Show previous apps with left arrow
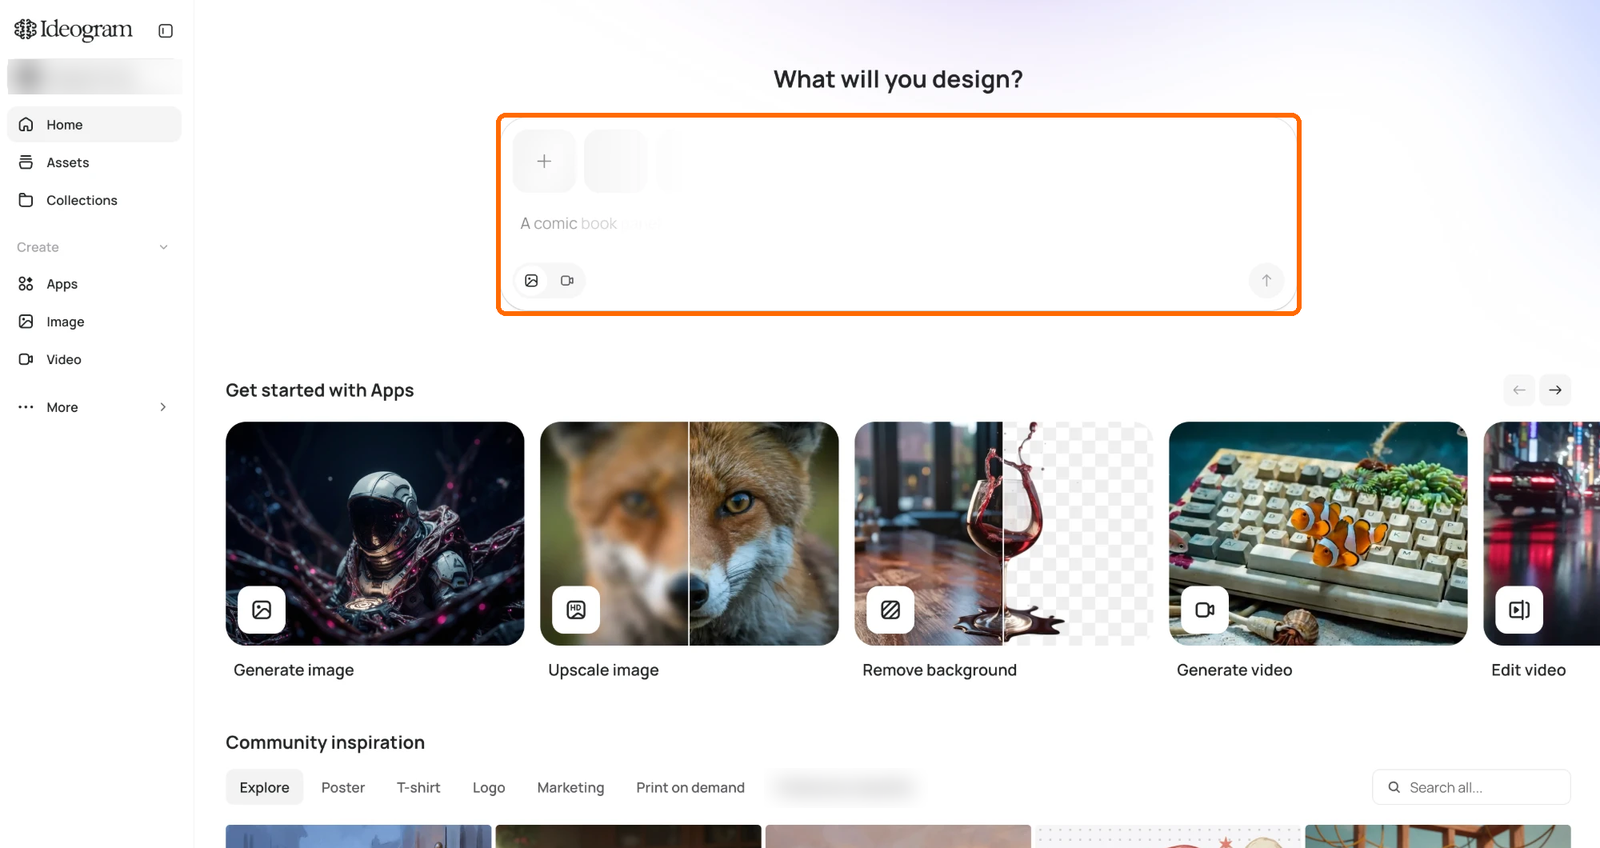This screenshot has width=1600, height=848. pos(1519,390)
